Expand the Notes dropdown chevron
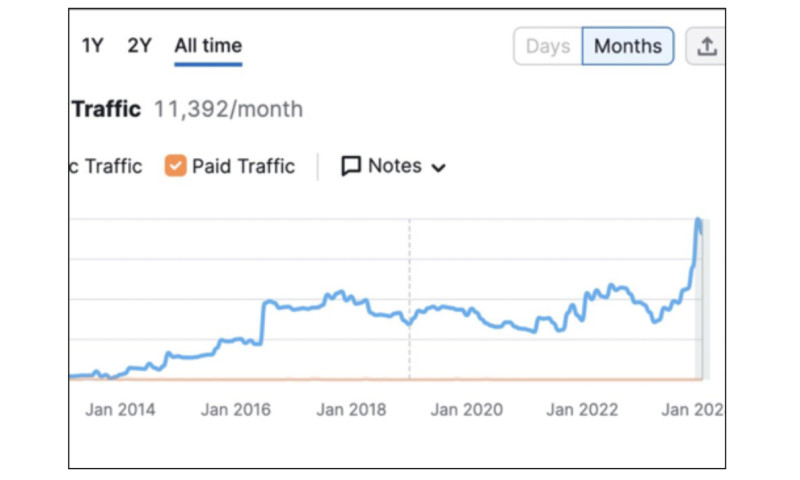This screenshot has height=480, width=800. tap(438, 168)
